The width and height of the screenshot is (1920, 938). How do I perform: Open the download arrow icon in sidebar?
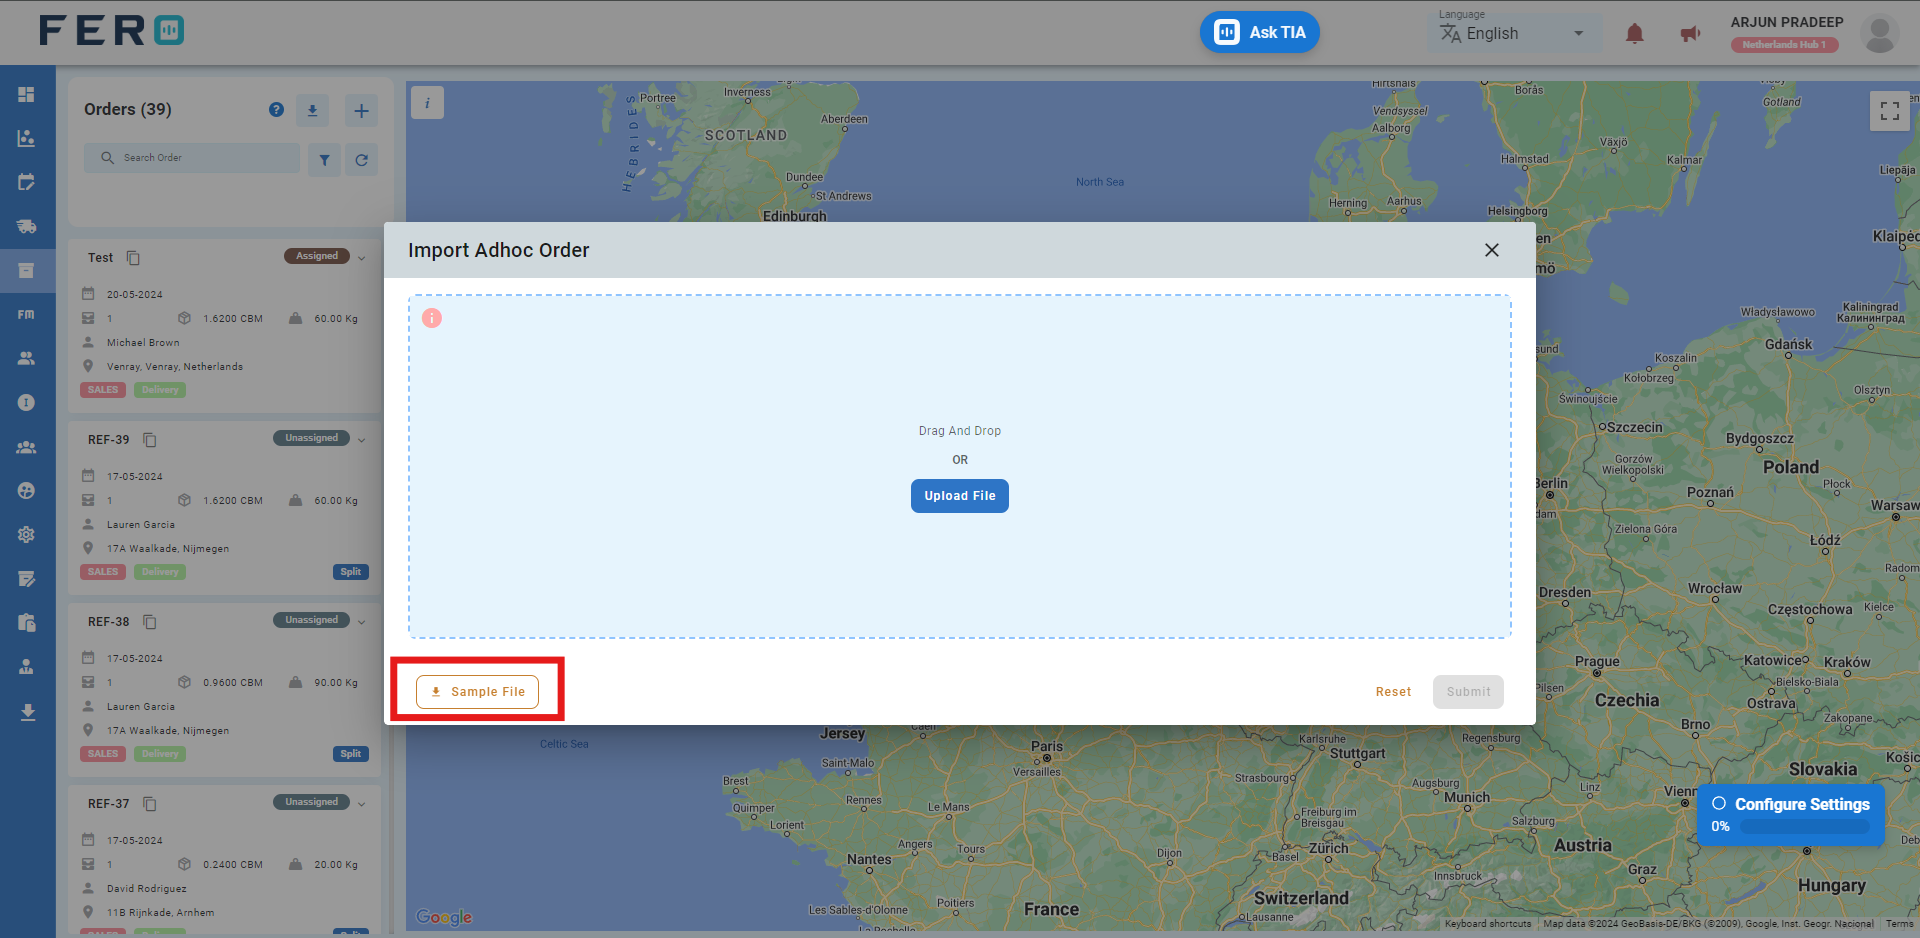[x=27, y=712]
